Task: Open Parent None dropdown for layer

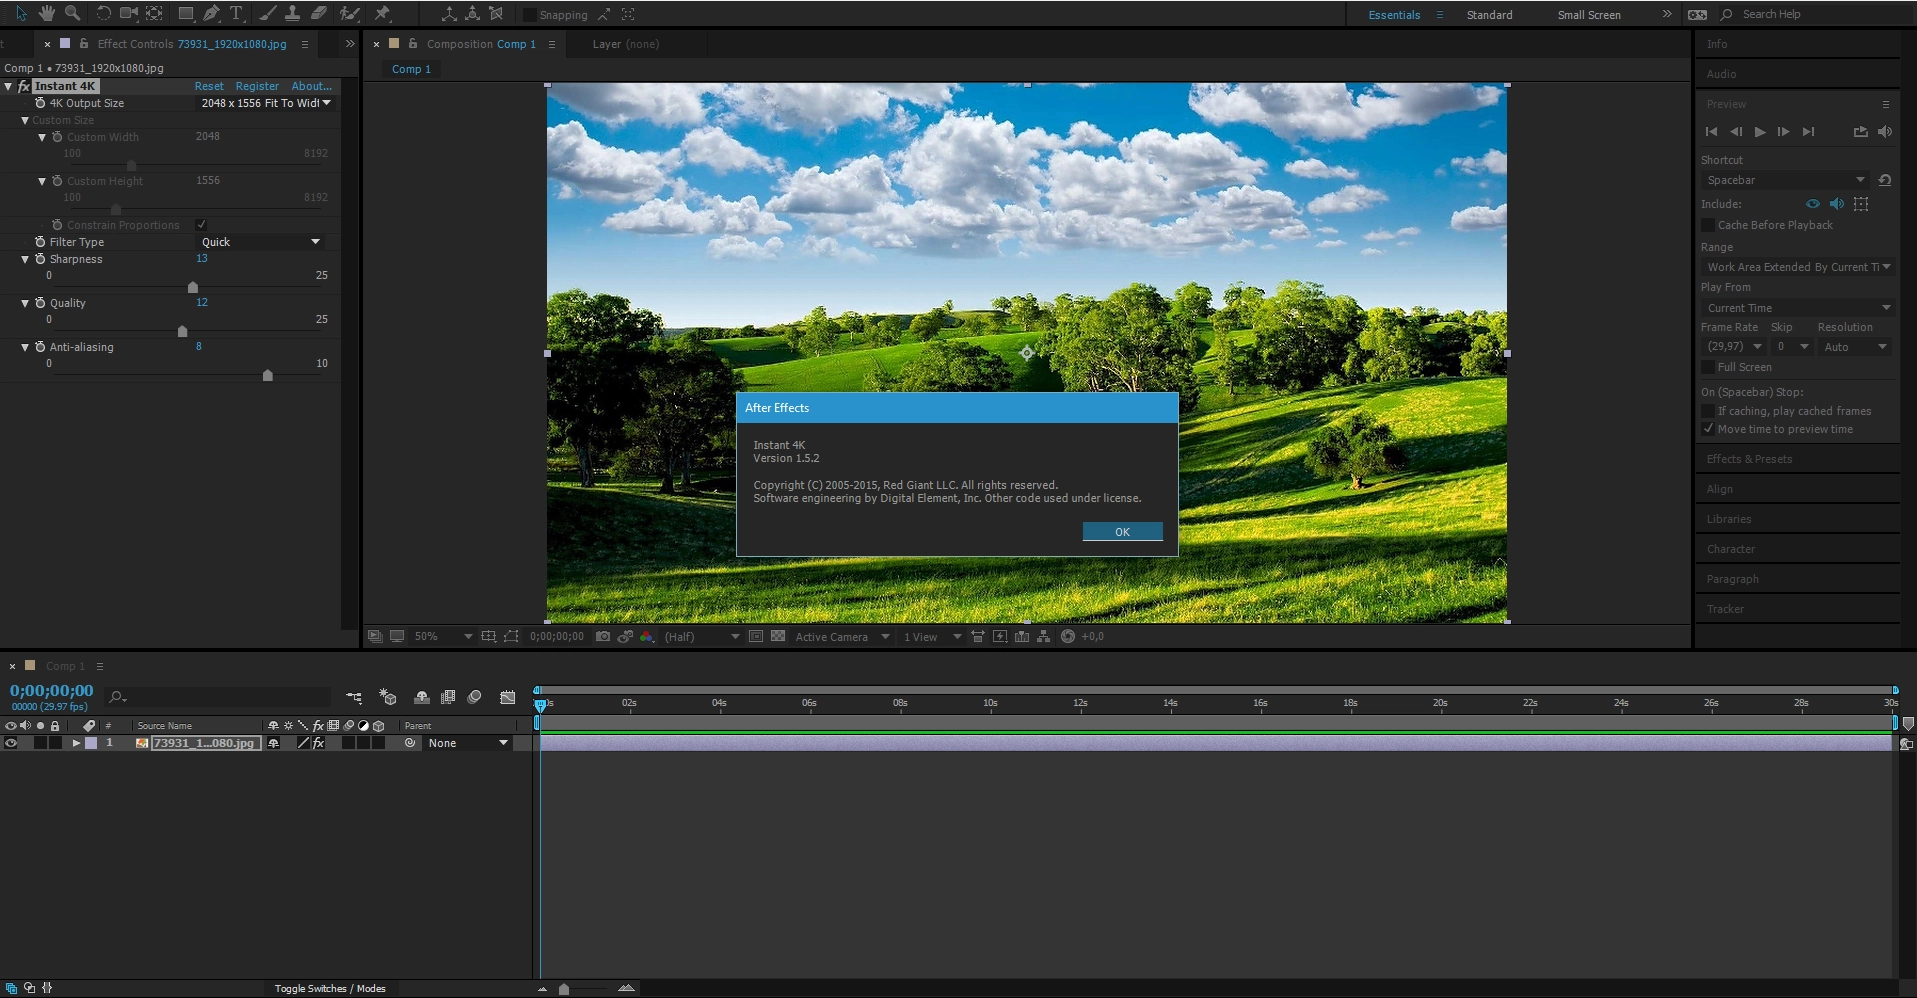Action: tap(468, 743)
